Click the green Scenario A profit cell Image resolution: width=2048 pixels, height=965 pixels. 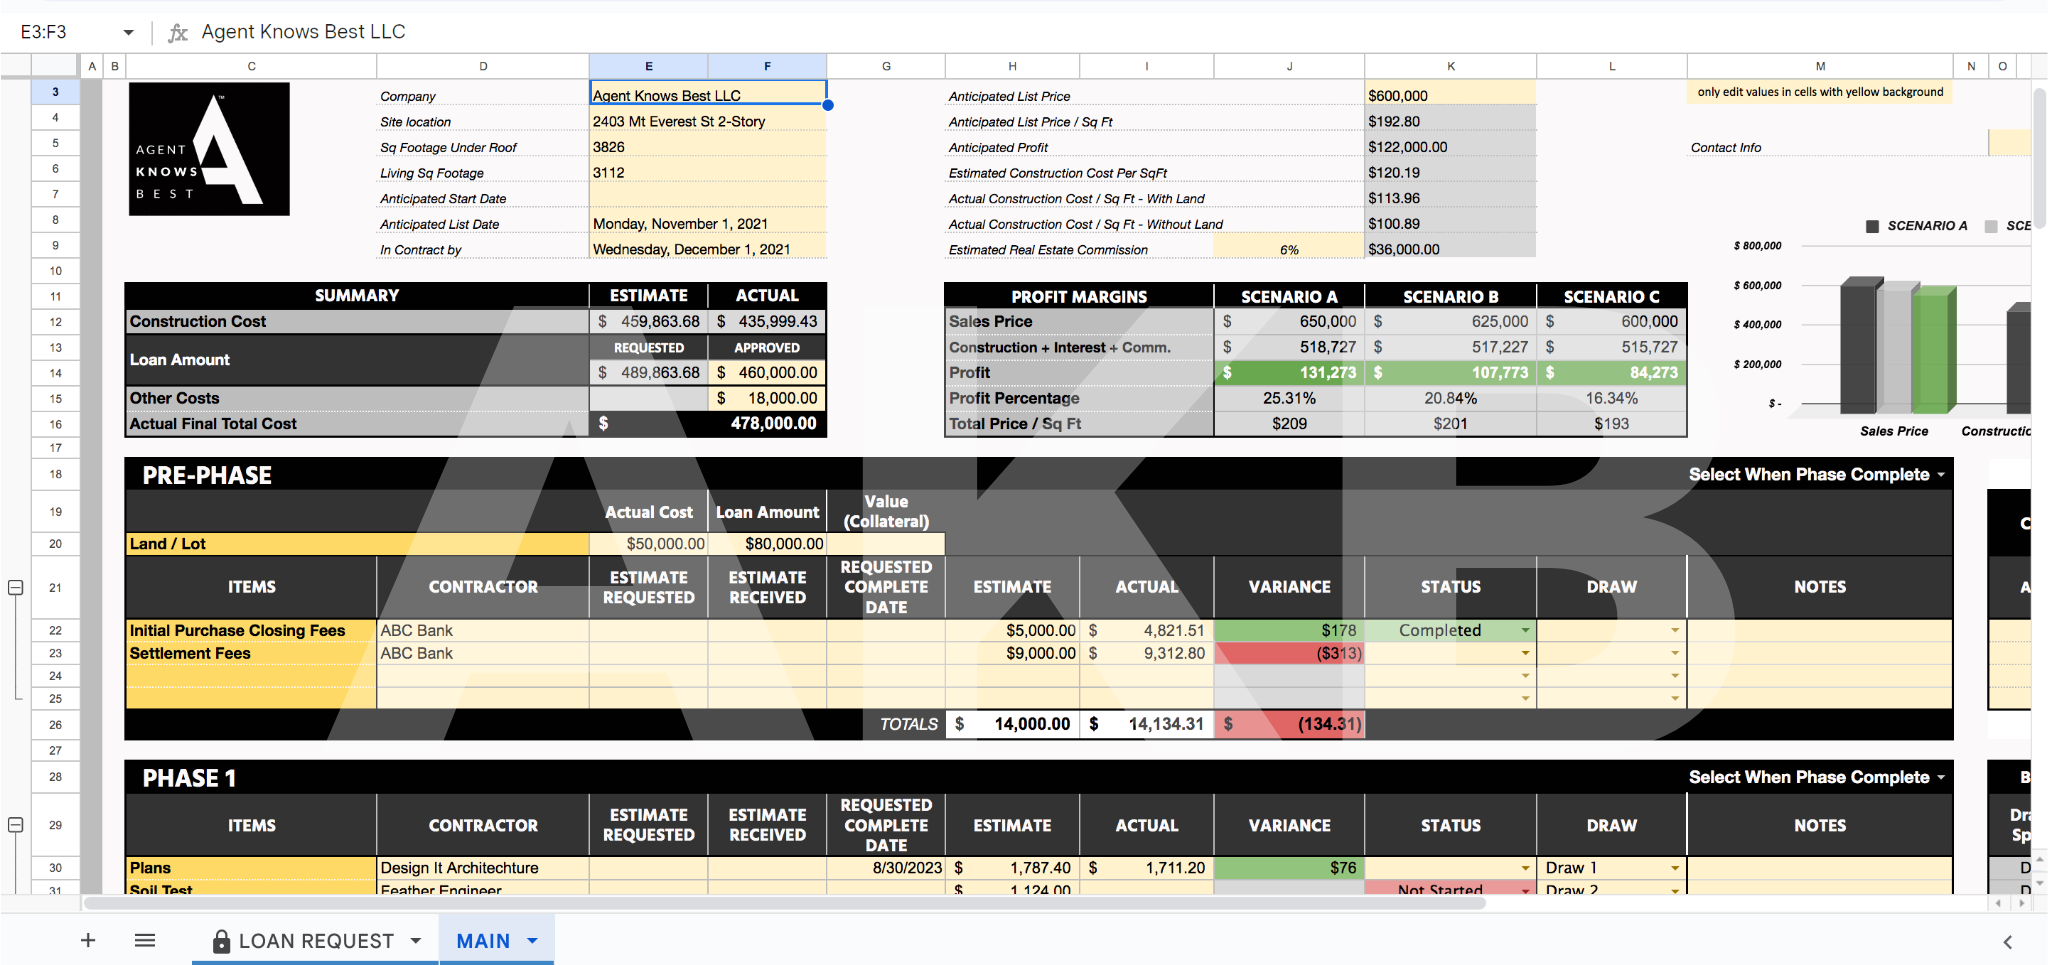1288,373
